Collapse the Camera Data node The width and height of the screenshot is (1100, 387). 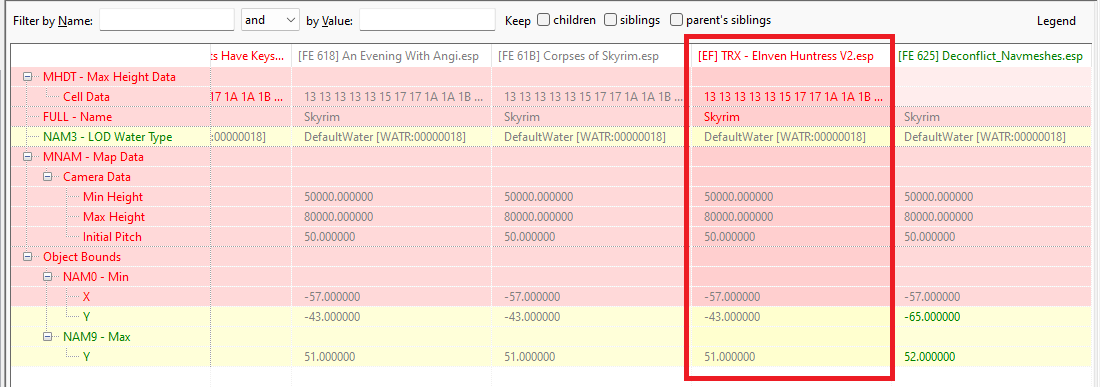(47, 177)
